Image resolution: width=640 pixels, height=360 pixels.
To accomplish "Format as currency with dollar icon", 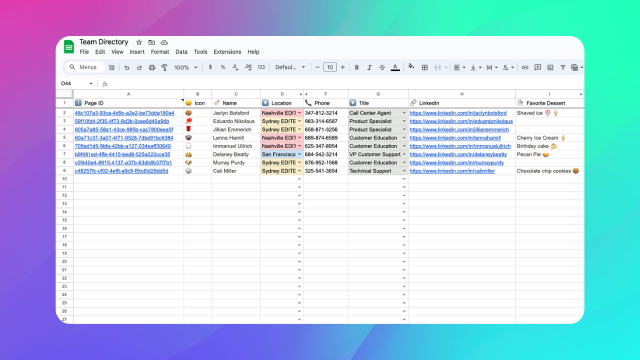I will tap(210, 67).
